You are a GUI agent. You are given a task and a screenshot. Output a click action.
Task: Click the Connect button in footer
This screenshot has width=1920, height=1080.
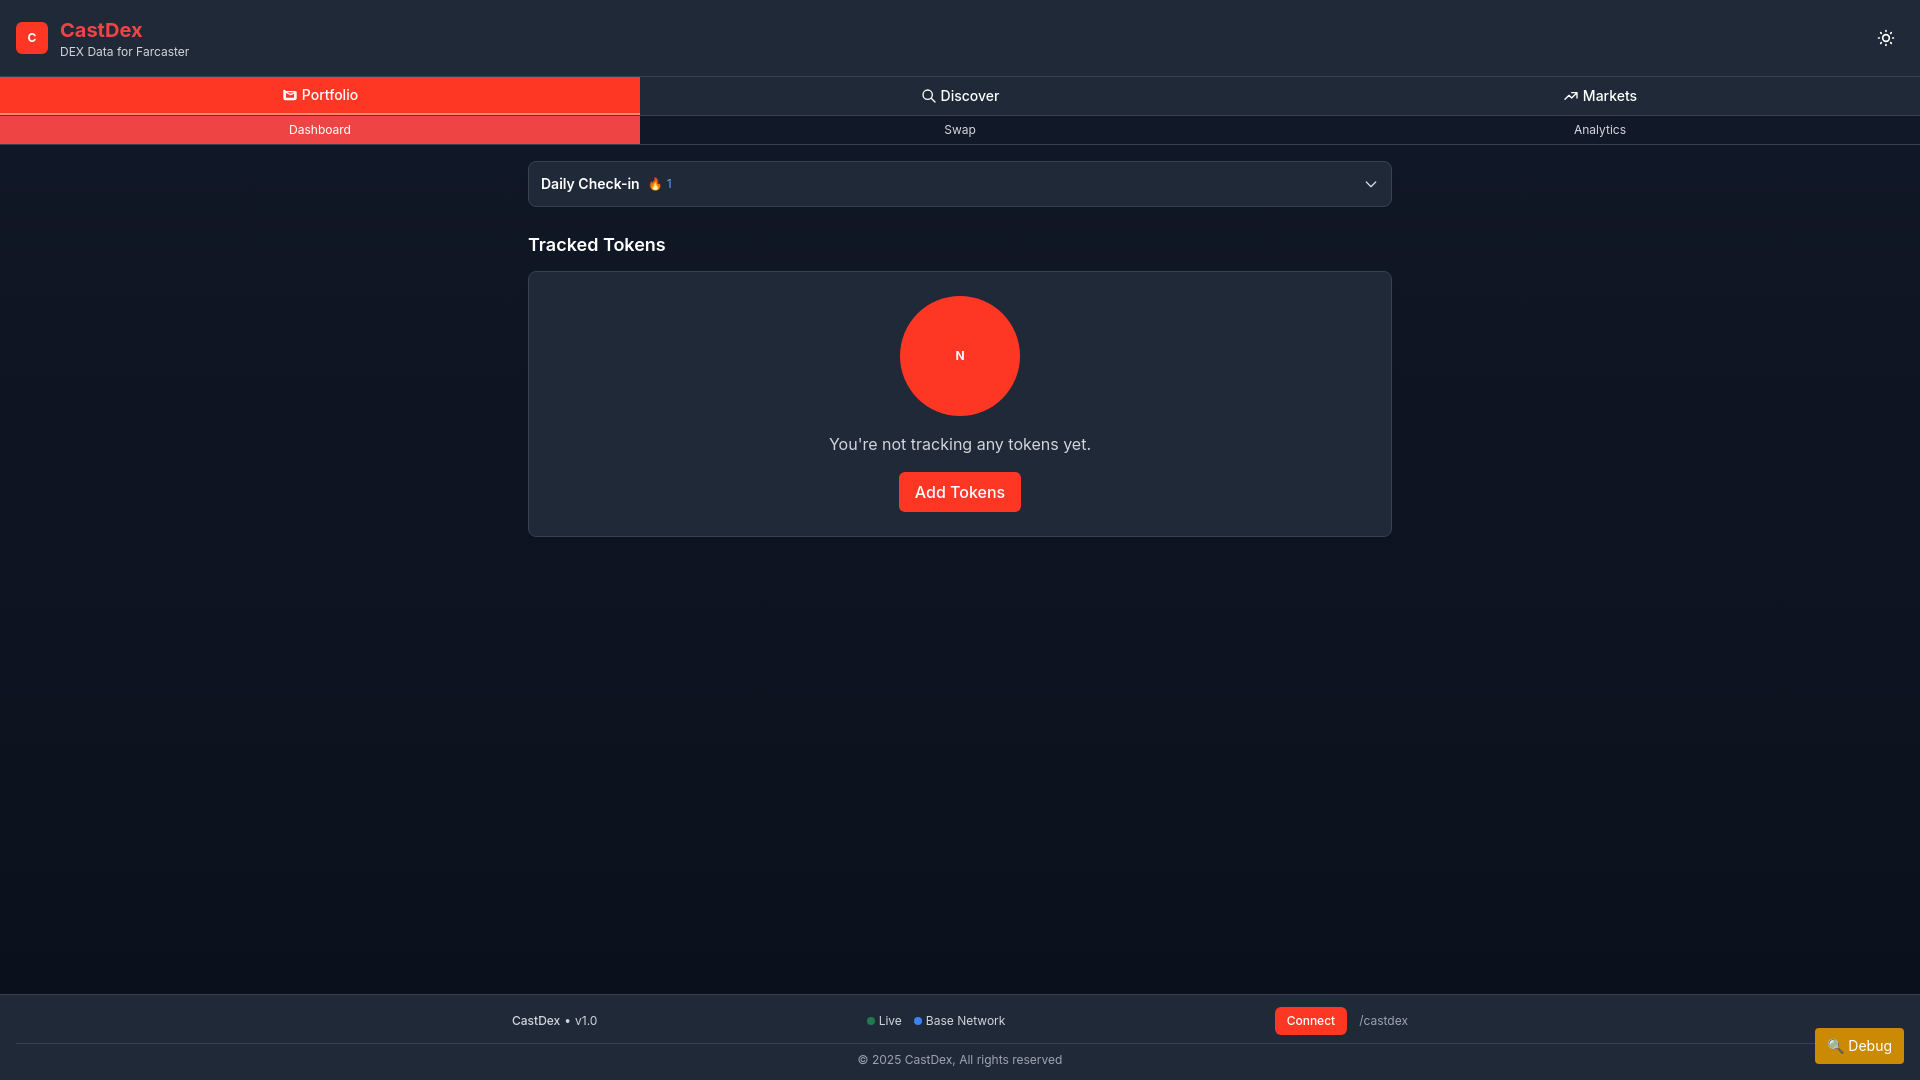(1310, 1021)
